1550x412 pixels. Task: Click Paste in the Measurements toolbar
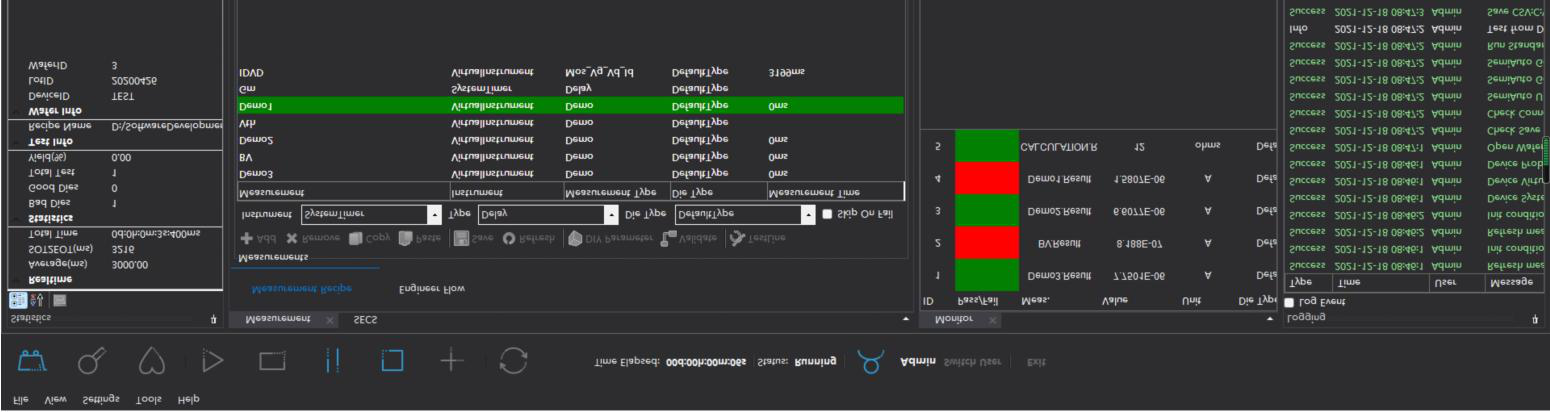click(x=421, y=238)
